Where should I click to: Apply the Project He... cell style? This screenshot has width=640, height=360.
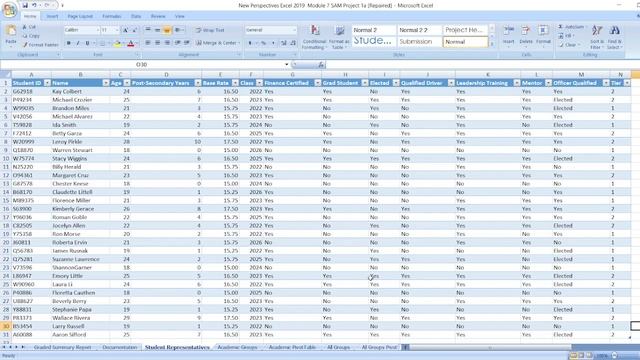tap(465, 30)
